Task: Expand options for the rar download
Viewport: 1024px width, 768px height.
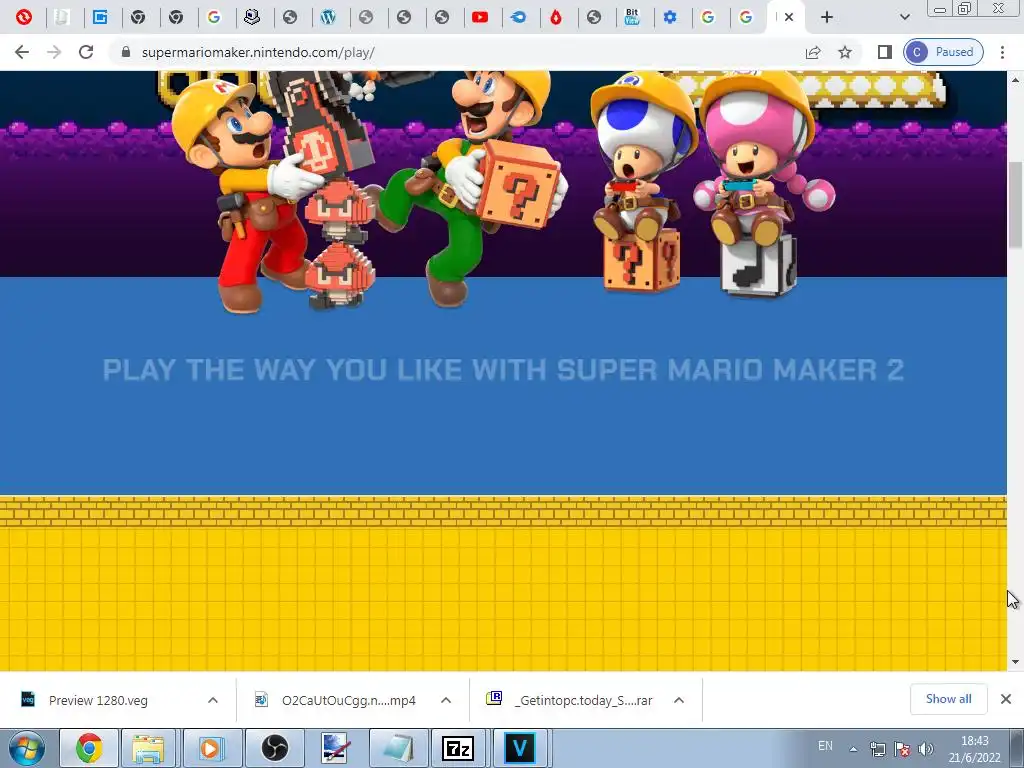Action: [x=679, y=700]
